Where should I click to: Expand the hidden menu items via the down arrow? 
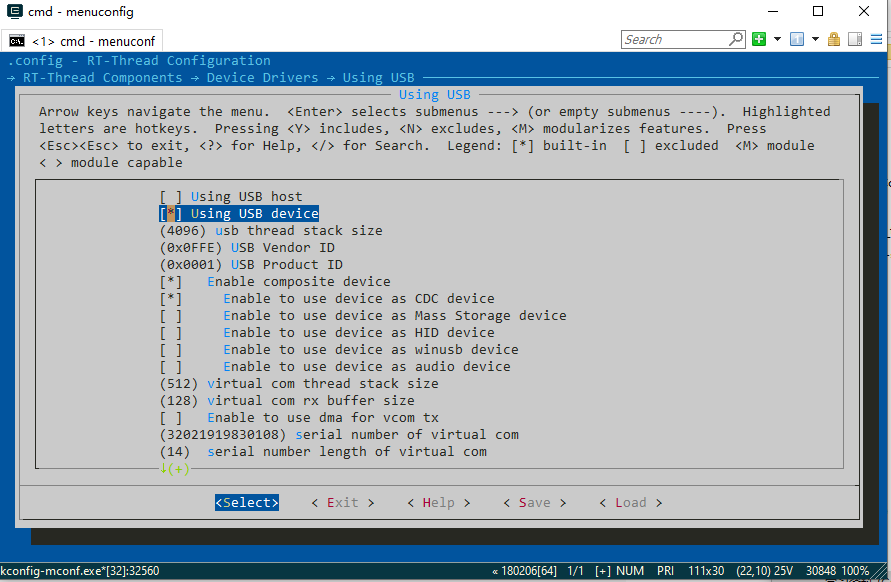(168, 468)
